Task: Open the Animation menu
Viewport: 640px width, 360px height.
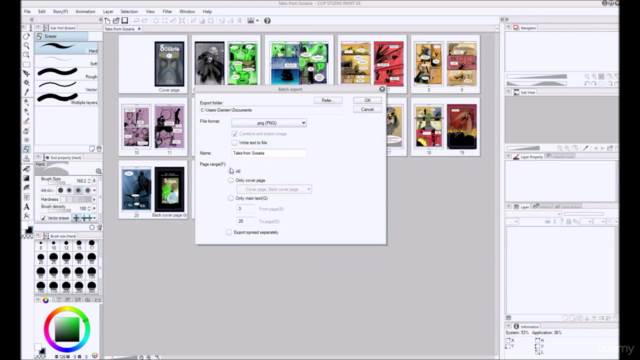Action: pyautogui.click(x=85, y=11)
